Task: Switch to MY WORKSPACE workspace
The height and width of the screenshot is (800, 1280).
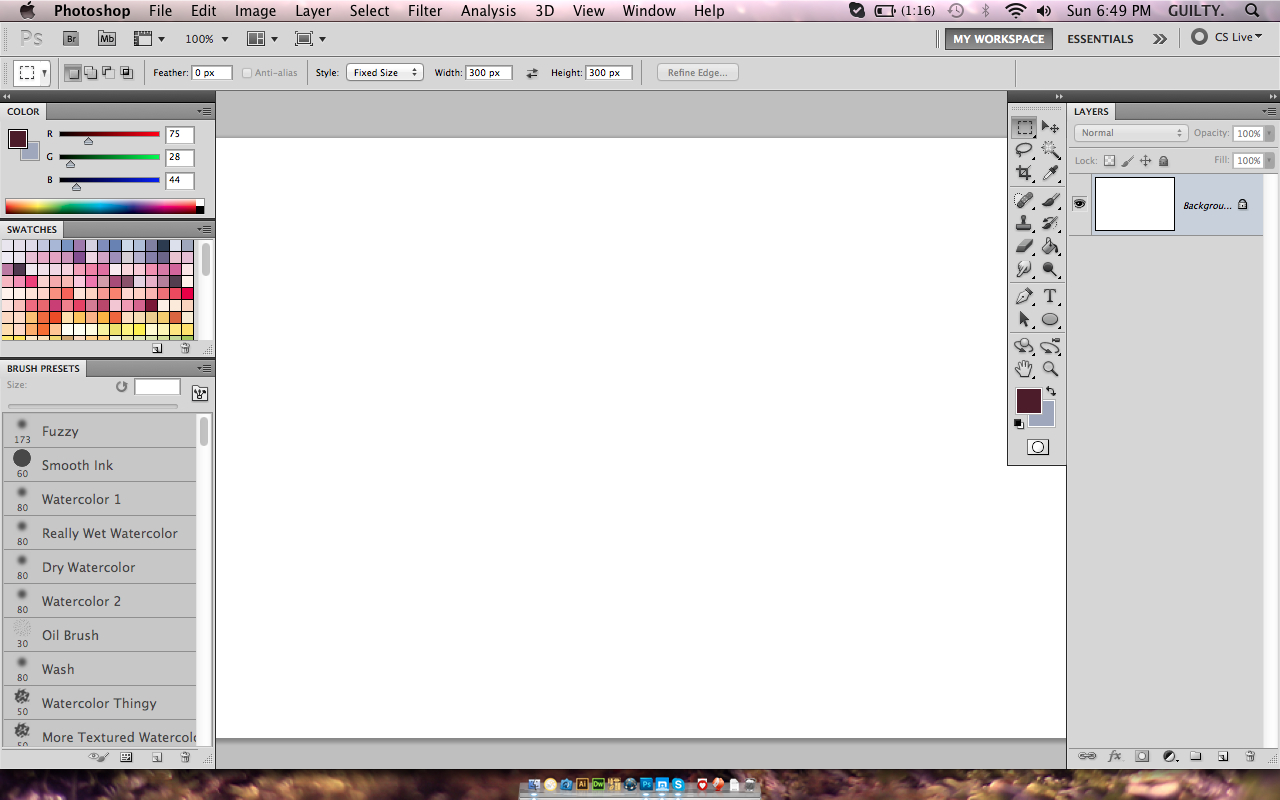Action: tap(998, 39)
